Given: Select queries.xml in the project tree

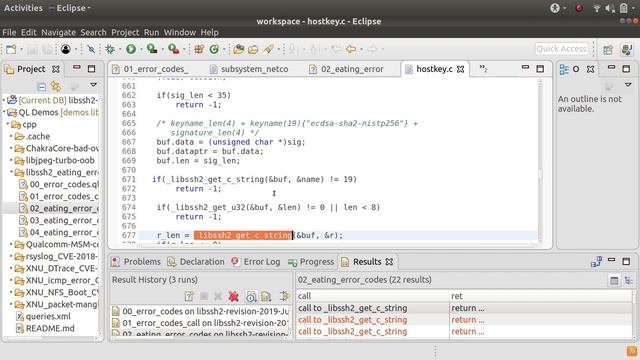Looking at the screenshot, I should pyautogui.click(x=43, y=316).
